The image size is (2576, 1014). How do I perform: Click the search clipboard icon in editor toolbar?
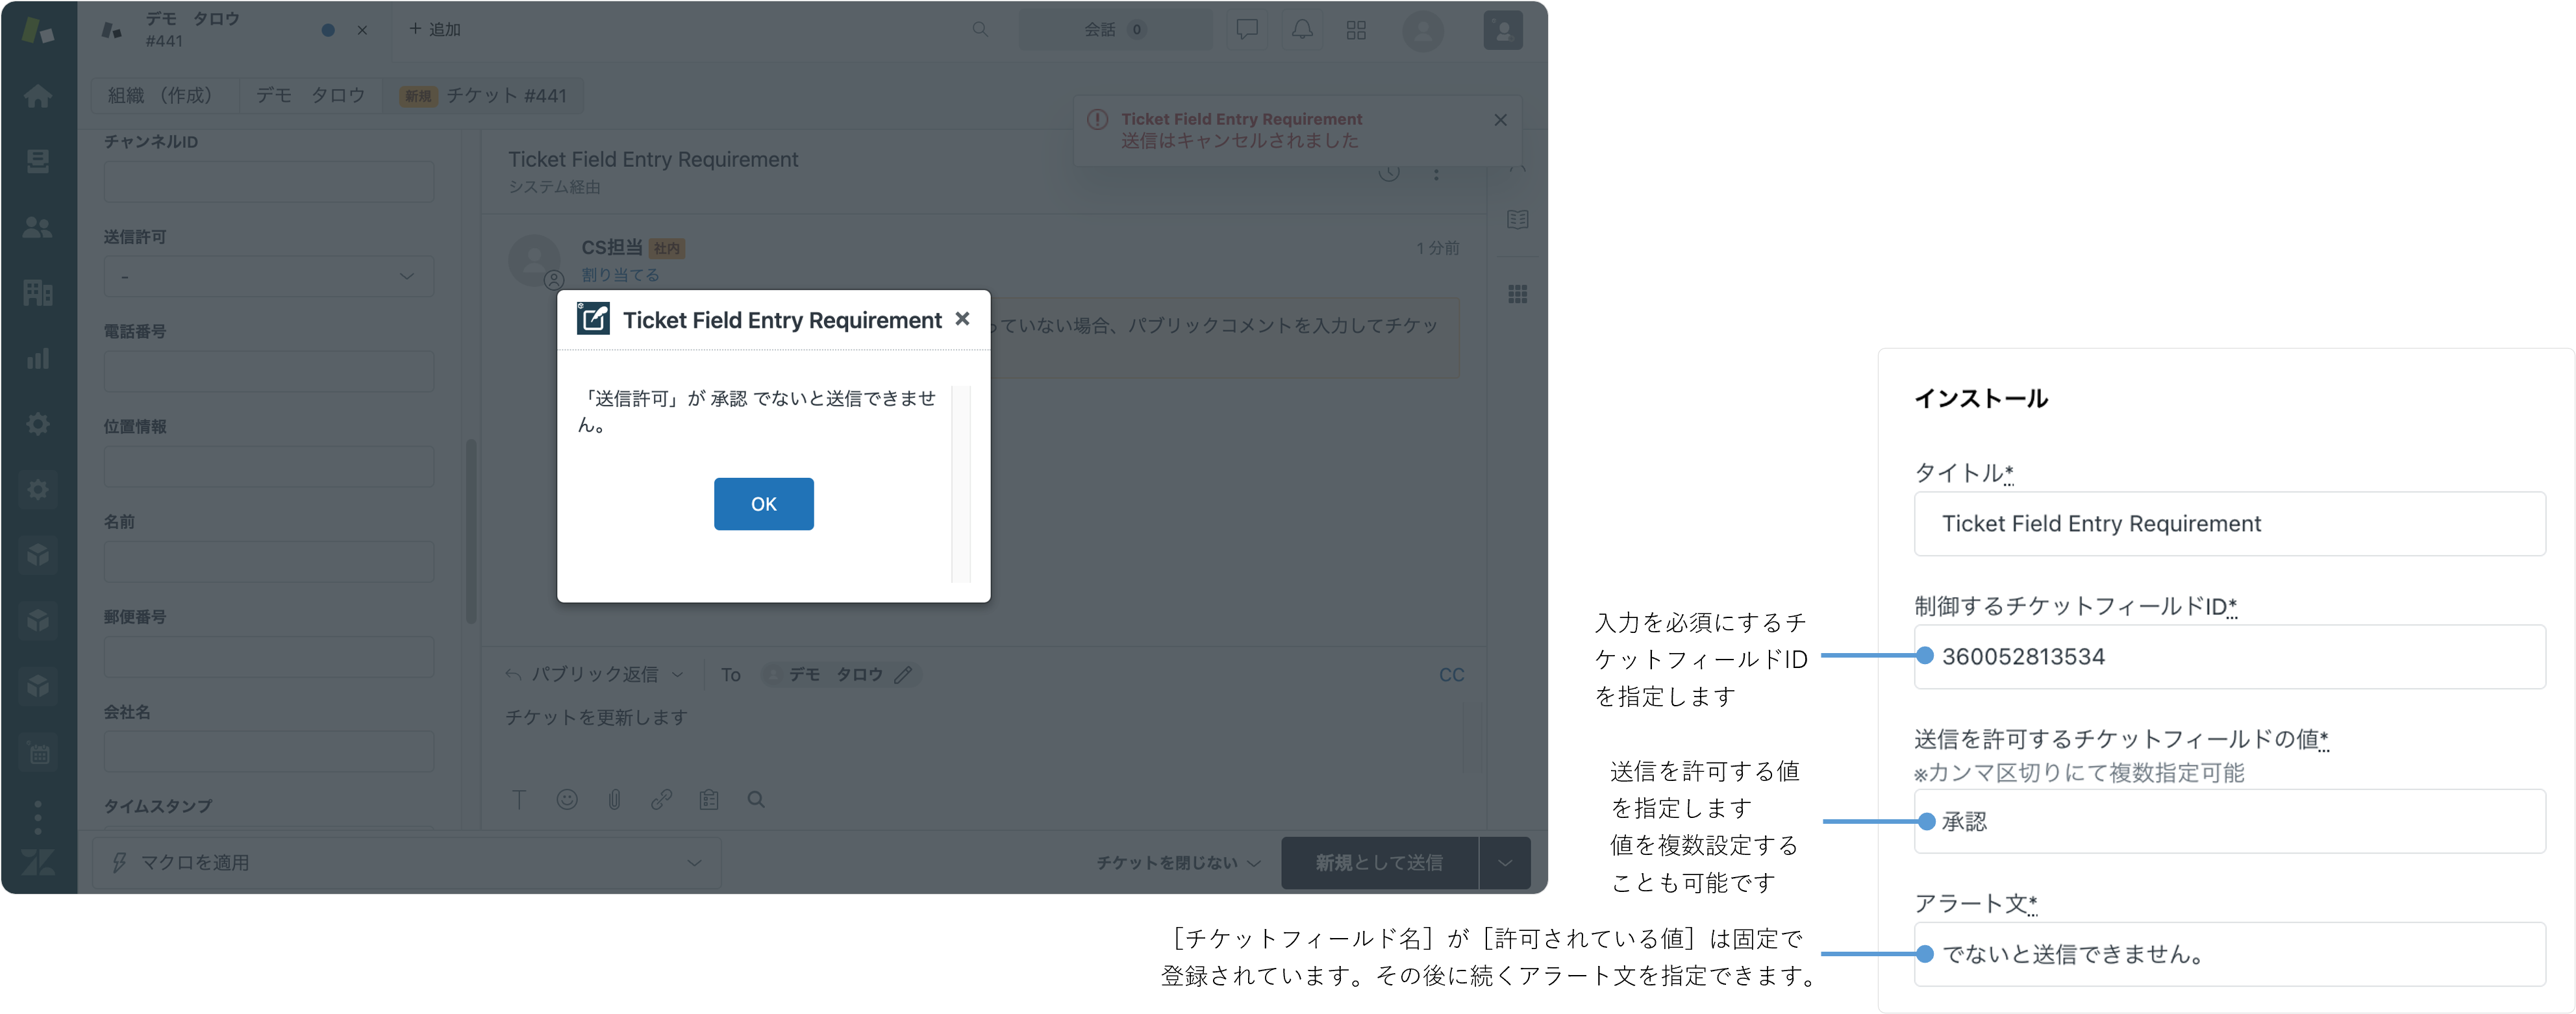(x=709, y=799)
